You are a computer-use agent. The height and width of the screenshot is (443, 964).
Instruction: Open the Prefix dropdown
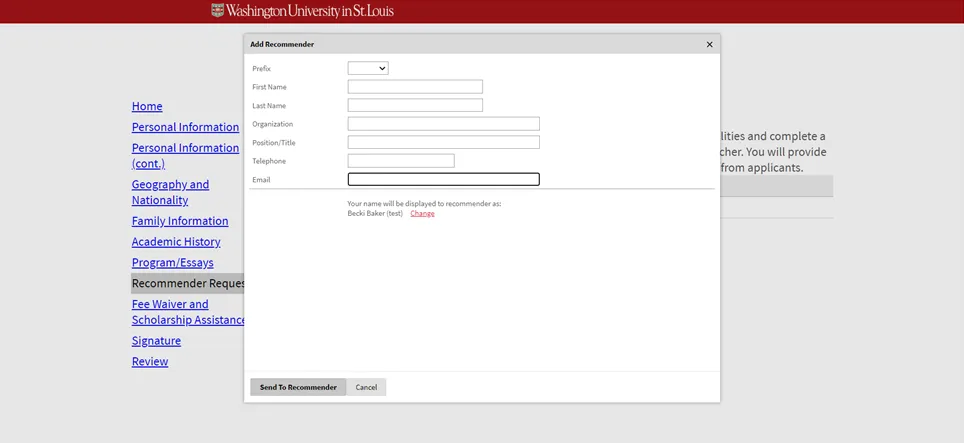(x=368, y=68)
